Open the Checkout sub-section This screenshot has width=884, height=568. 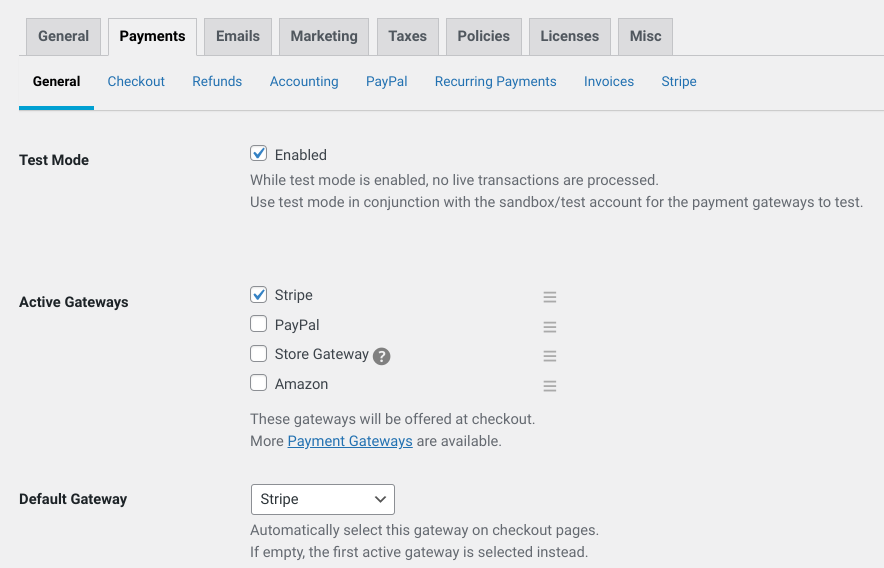[x=136, y=81]
